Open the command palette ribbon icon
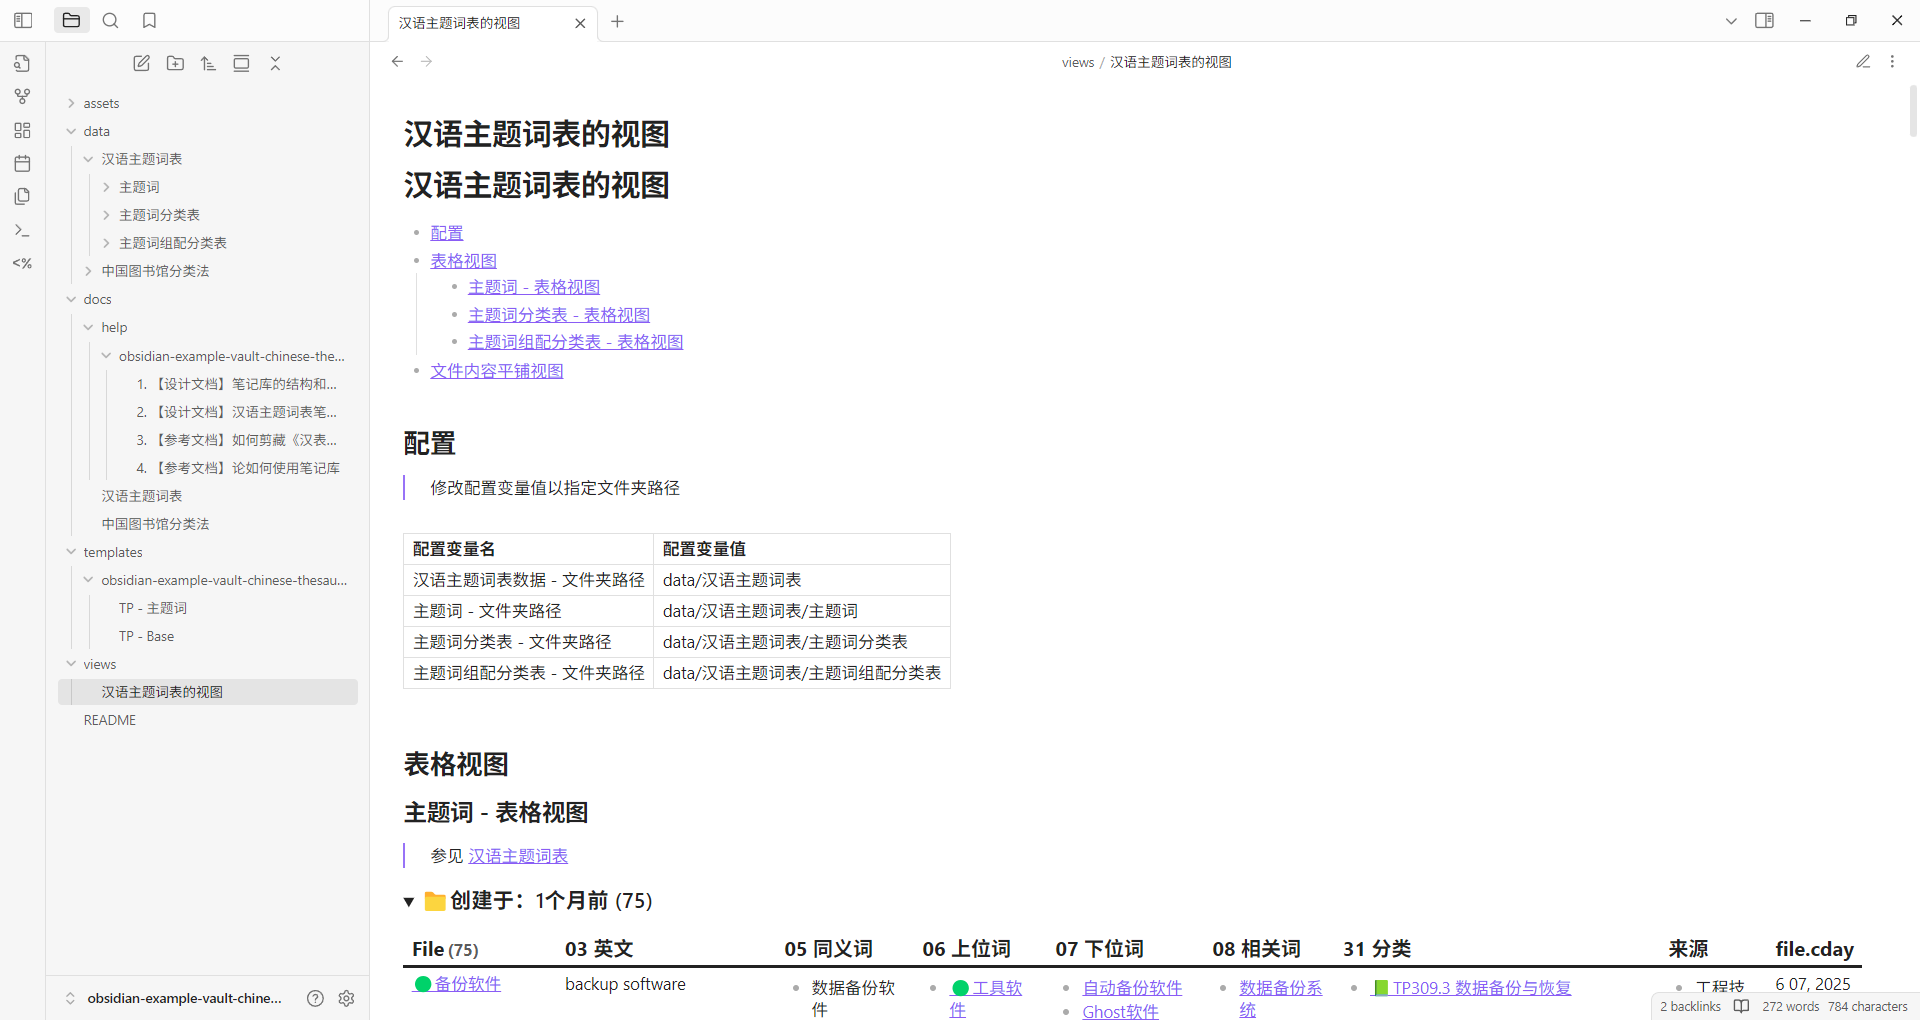Image resolution: width=1920 pixels, height=1020 pixels. 22,230
